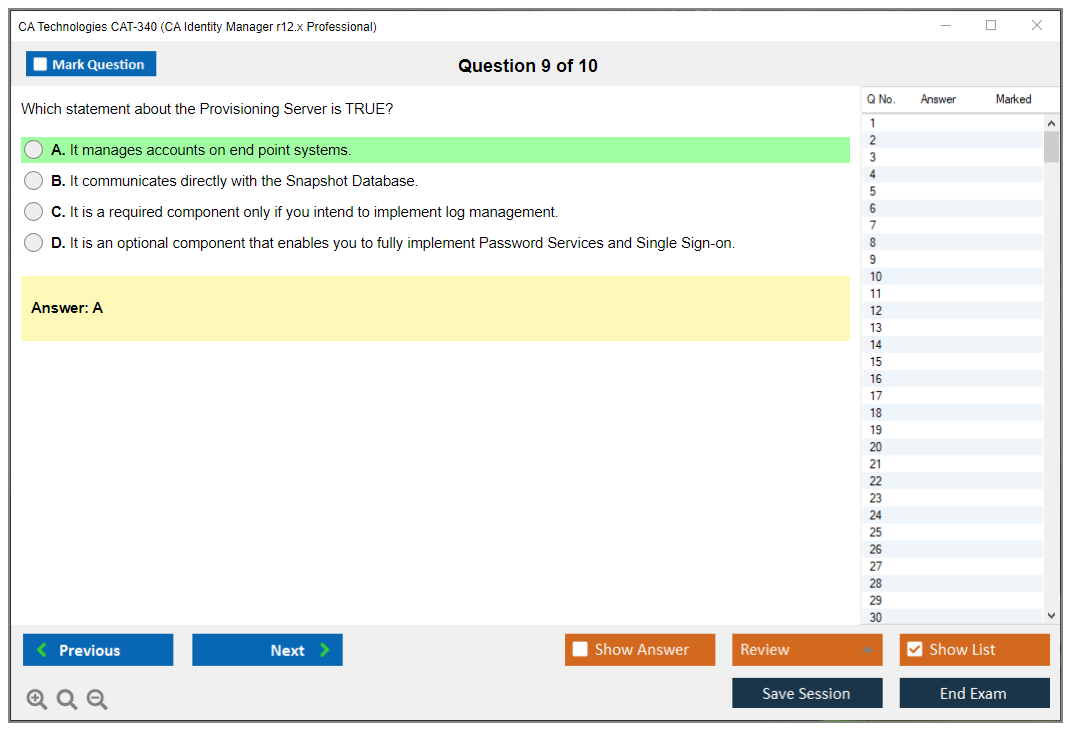Screen dimensions: 1075x735
Task: Go to the Next question
Action: pos(267,650)
